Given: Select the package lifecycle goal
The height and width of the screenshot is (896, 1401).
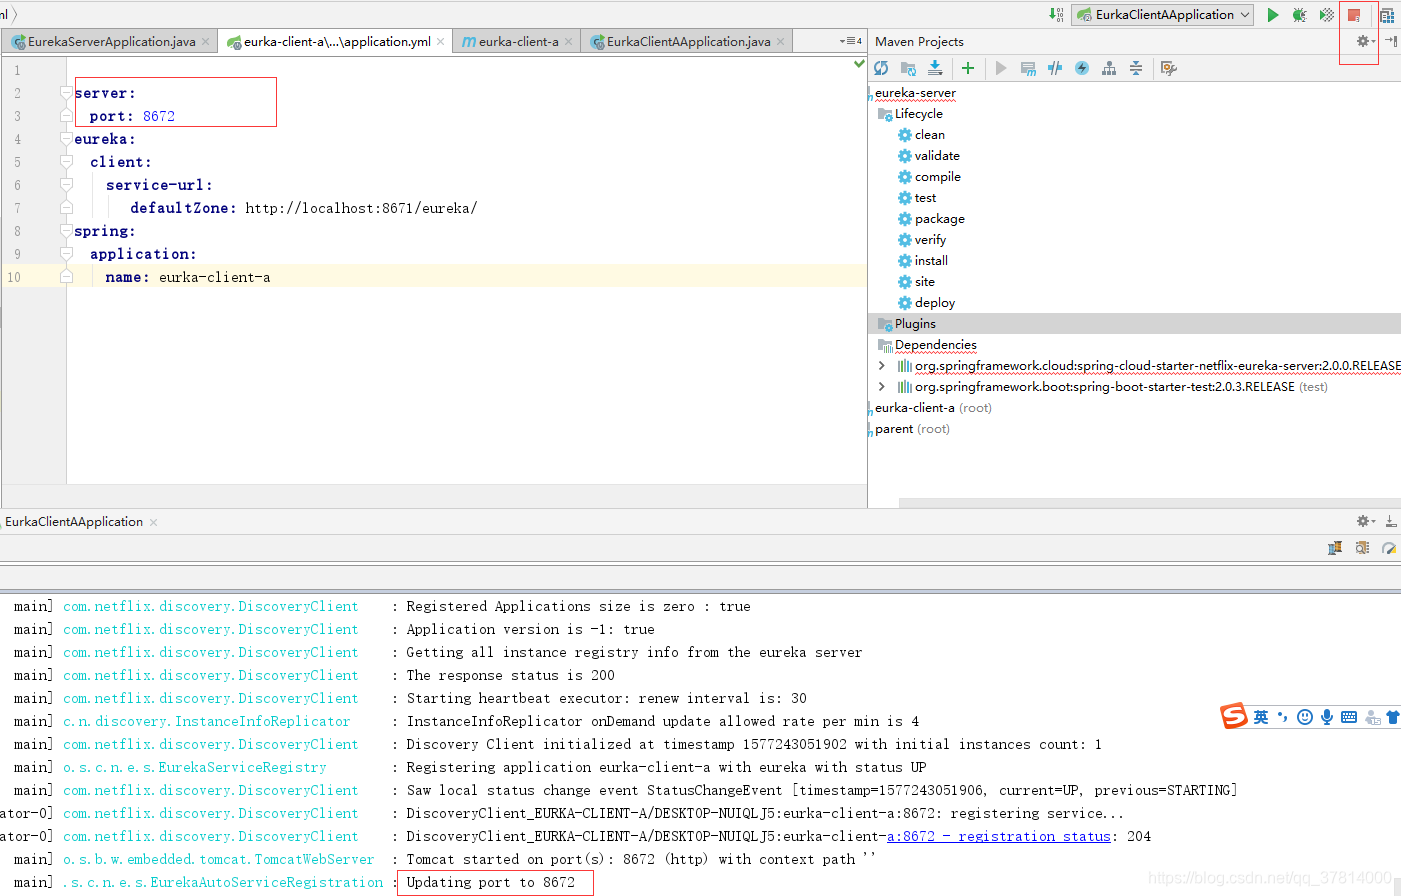Looking at the screenshot, I should coord(939,219).
